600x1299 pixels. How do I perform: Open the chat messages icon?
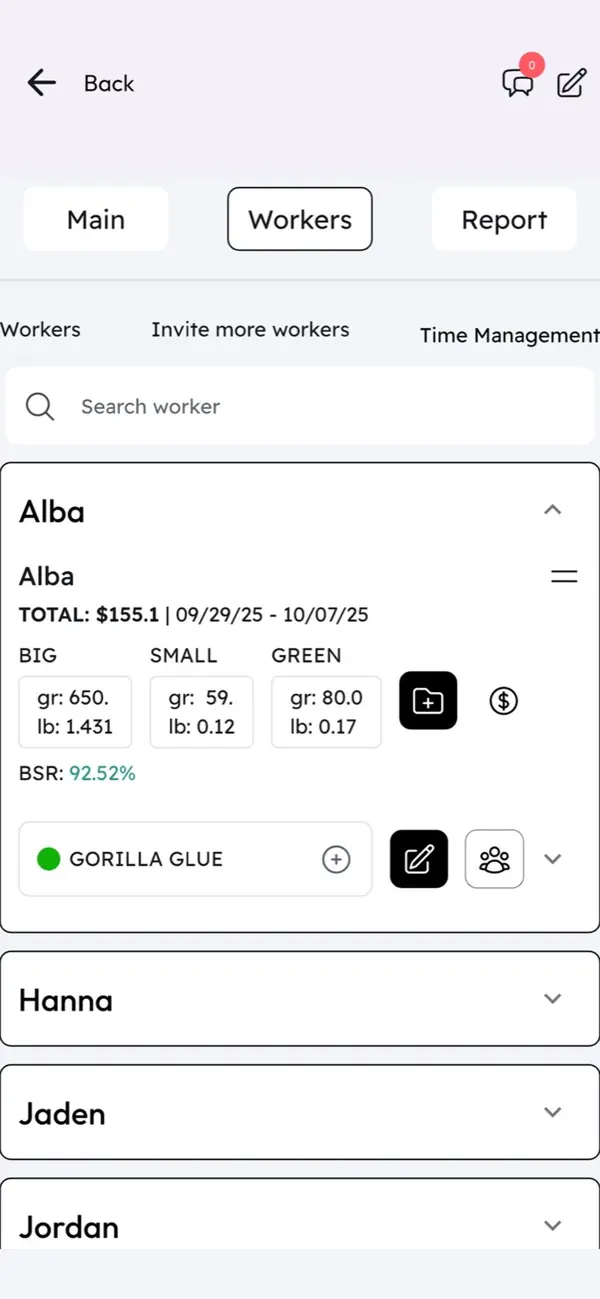click(x=518, y=84)
